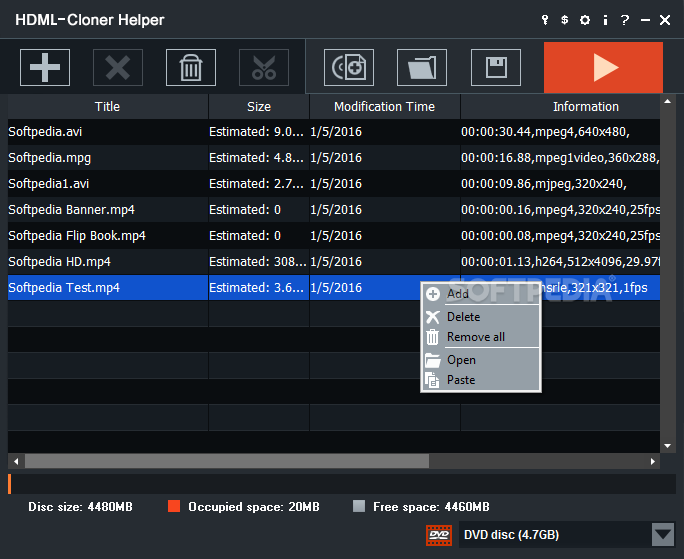Viewport: 684px width, 559px height.
Task: Click the DVD disc type icon
Action: pyautogui.click(x=439, y=535)
